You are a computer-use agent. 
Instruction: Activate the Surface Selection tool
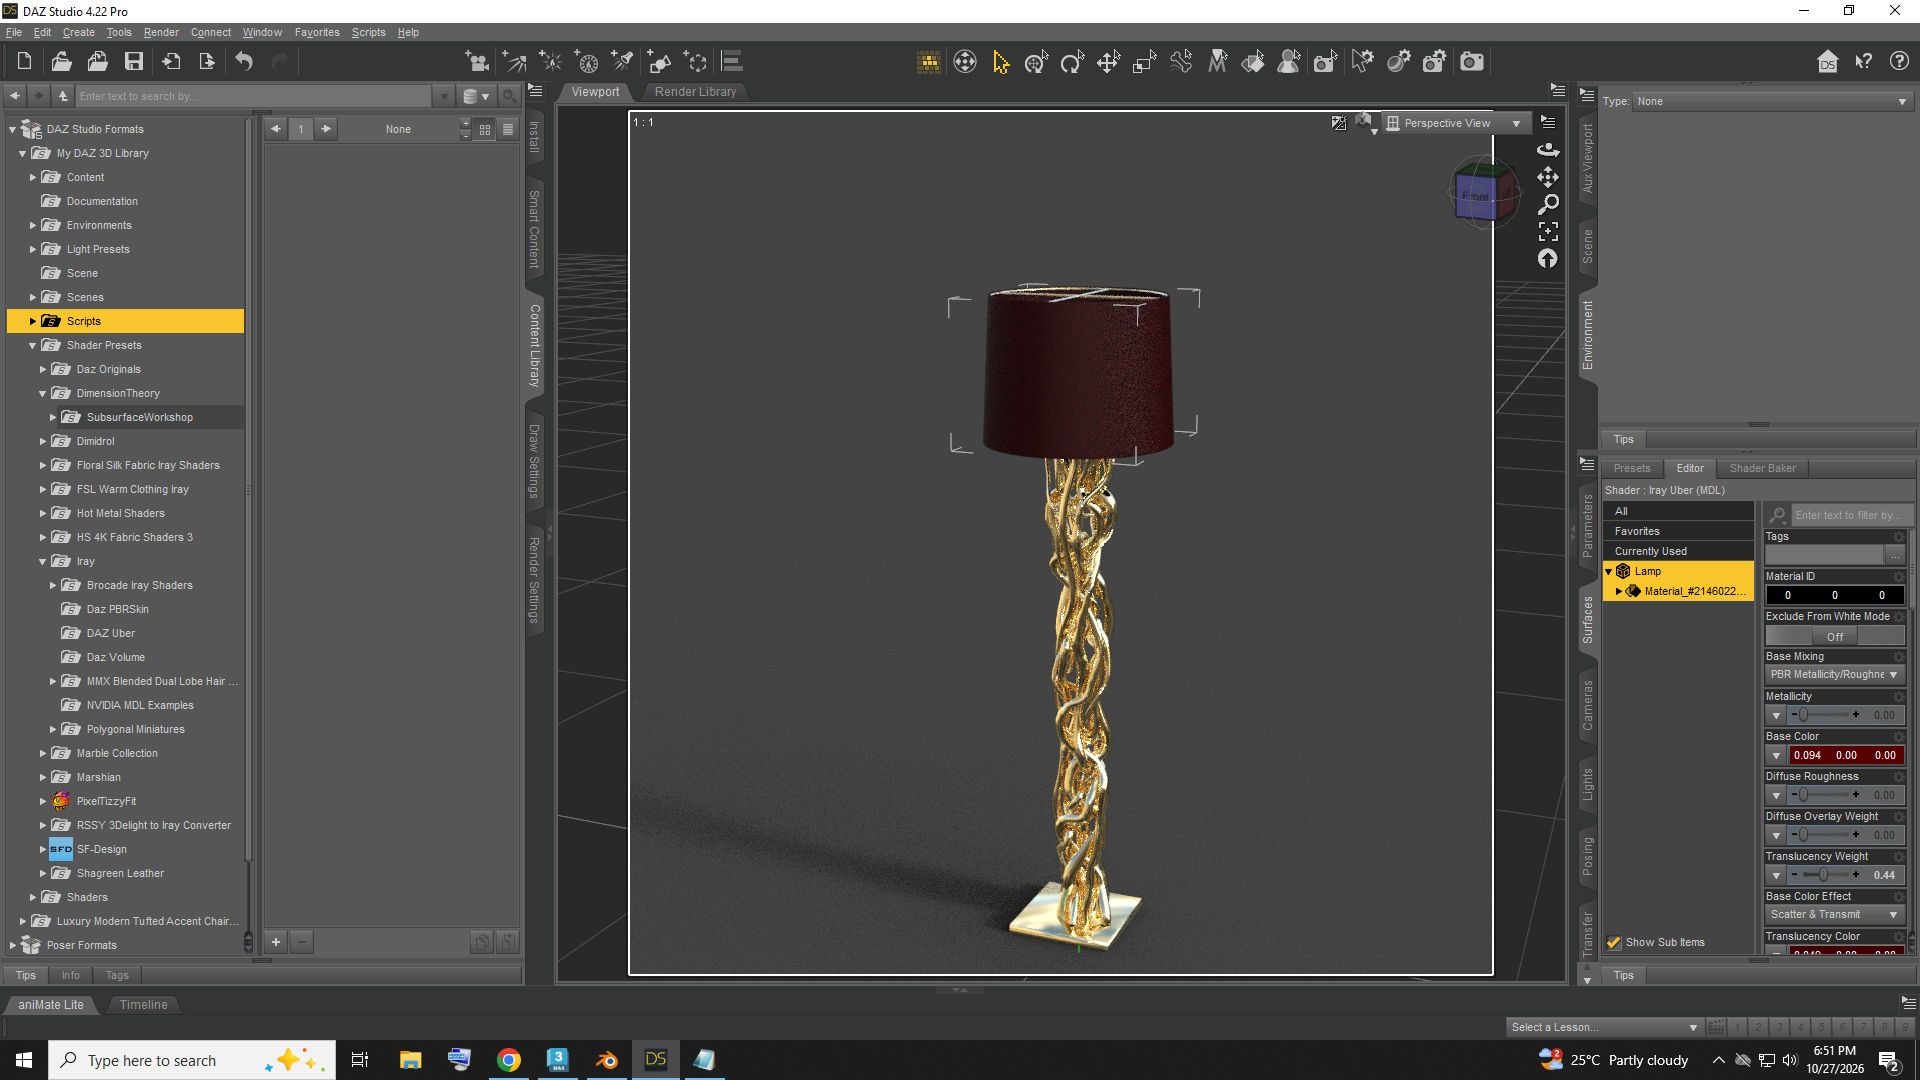click(x=1253, y=62)
